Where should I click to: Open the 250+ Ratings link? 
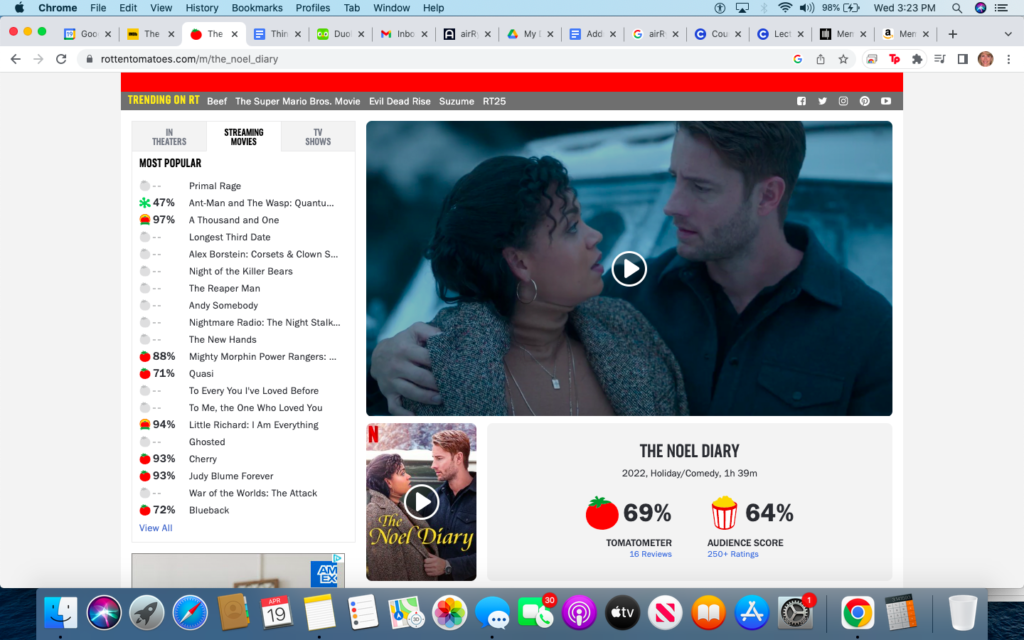pyautogui.click(x=733, y=554)
